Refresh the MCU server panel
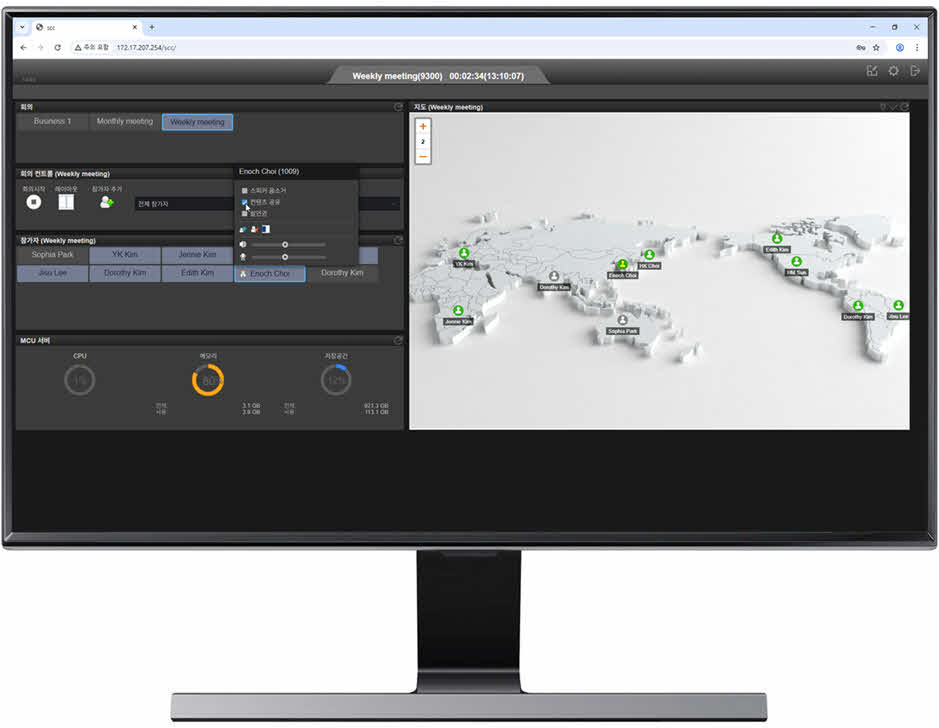 (398, 340)
